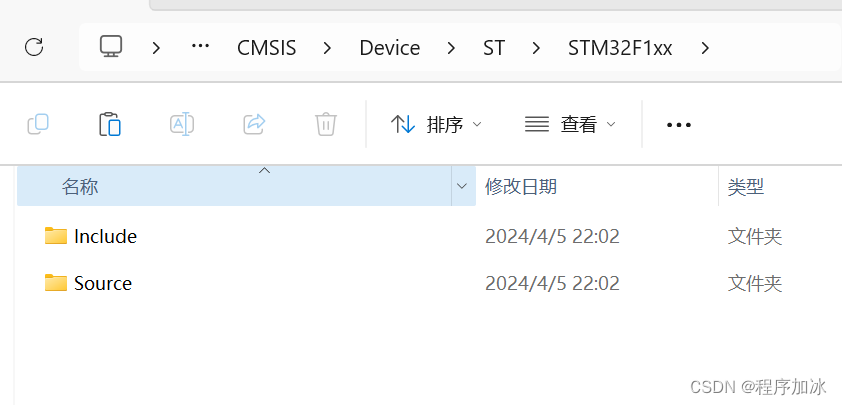Expand chevron after STM32F1xx breadcrumb
This screenshot has width=842, height=405.
pyautogui.click(x=706, y=47)
